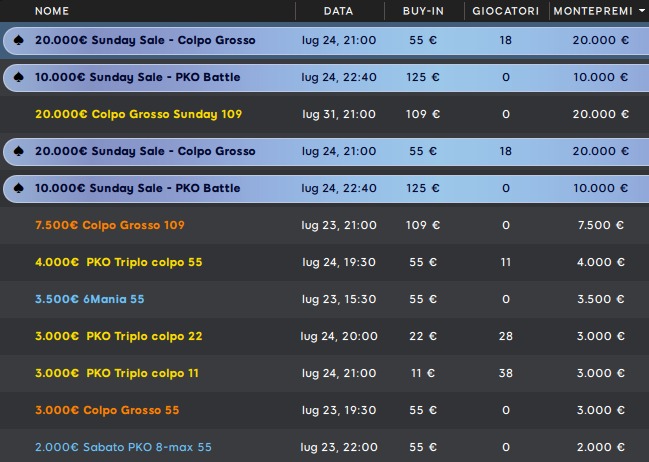Viewport: 649px width, 462px height.
Task: Open 4.000€ PKO Triplo colpo 55 tournament
Action: pyautogui.click(x=118, y=263)
